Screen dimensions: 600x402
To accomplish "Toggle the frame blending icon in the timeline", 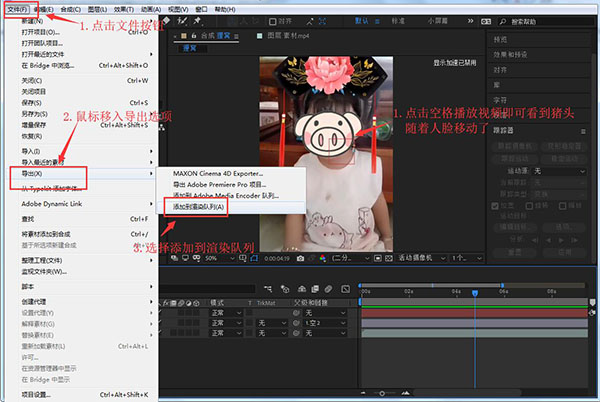I will (315, 289).
